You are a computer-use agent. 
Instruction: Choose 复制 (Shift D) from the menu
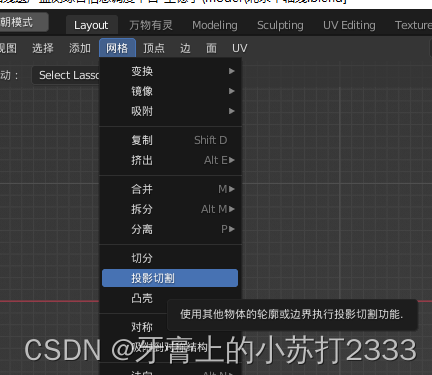pyautogui.click(x=170, y=140)
